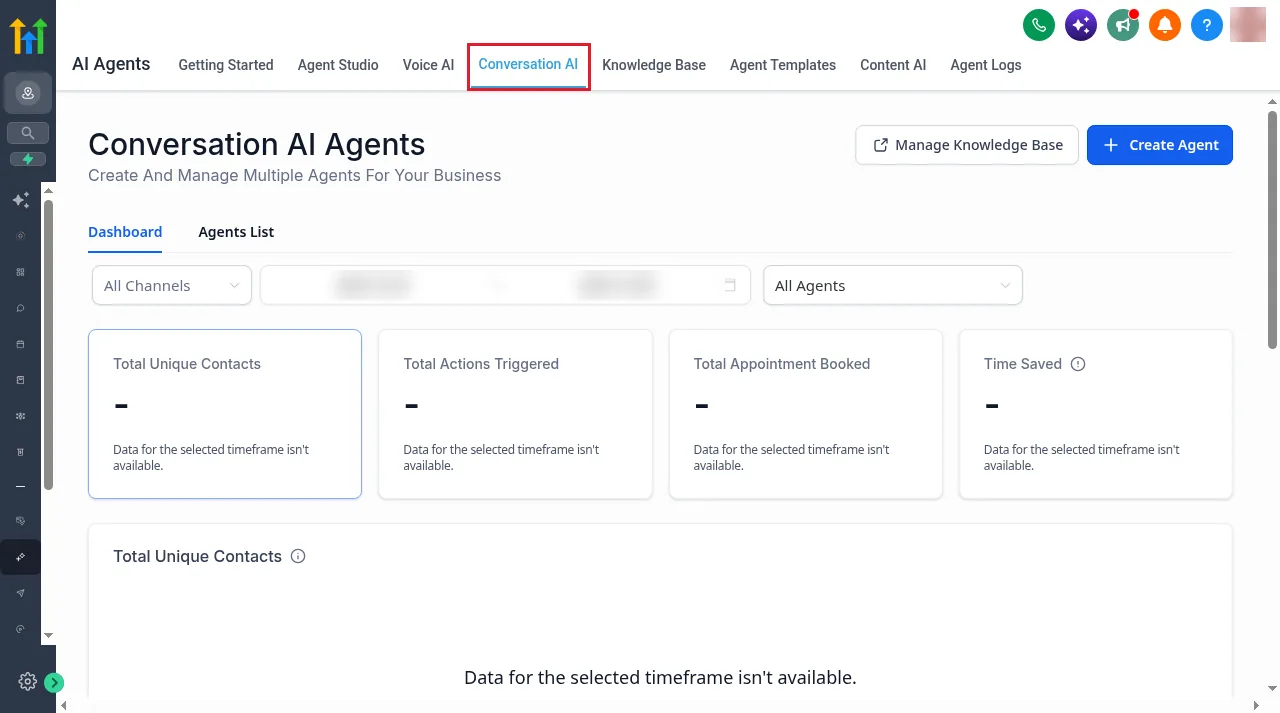Expand the All Agents dropdown

tap(893, 285)
